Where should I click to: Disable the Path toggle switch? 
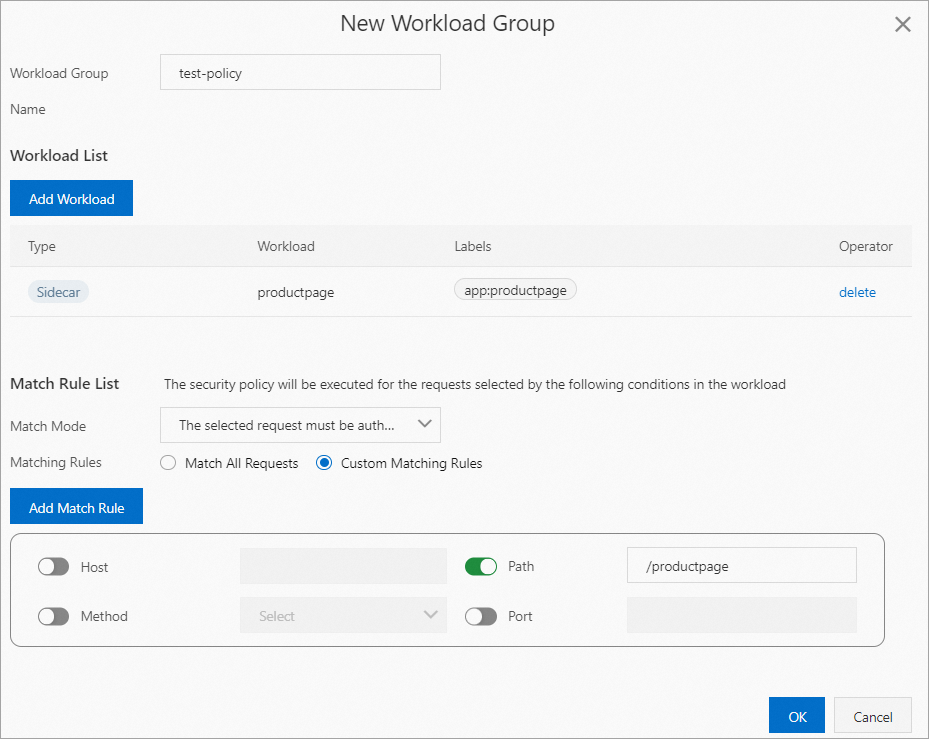click(x=481, y=566)
